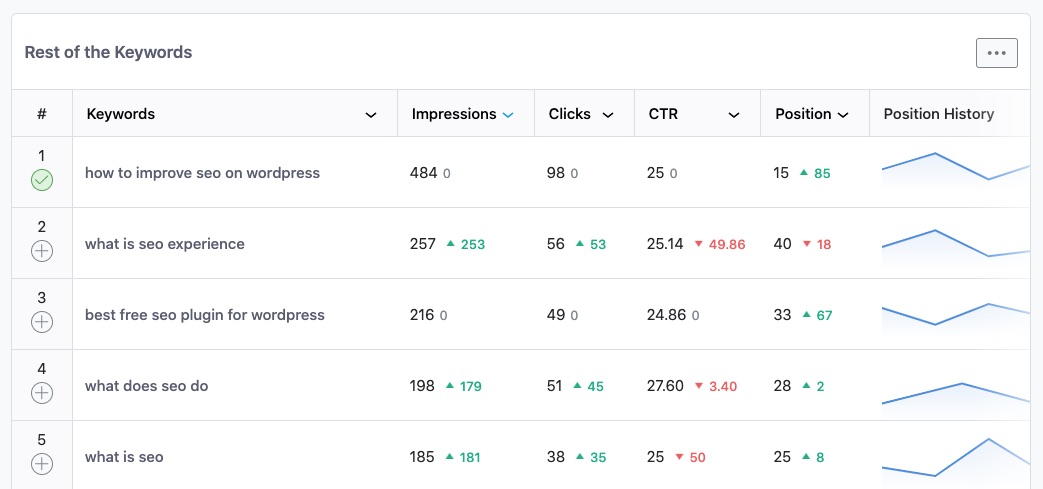Viewport: 1043px width, 489px height.
Task: Click green checkmark icon in row 1
Action: (42, 180)
